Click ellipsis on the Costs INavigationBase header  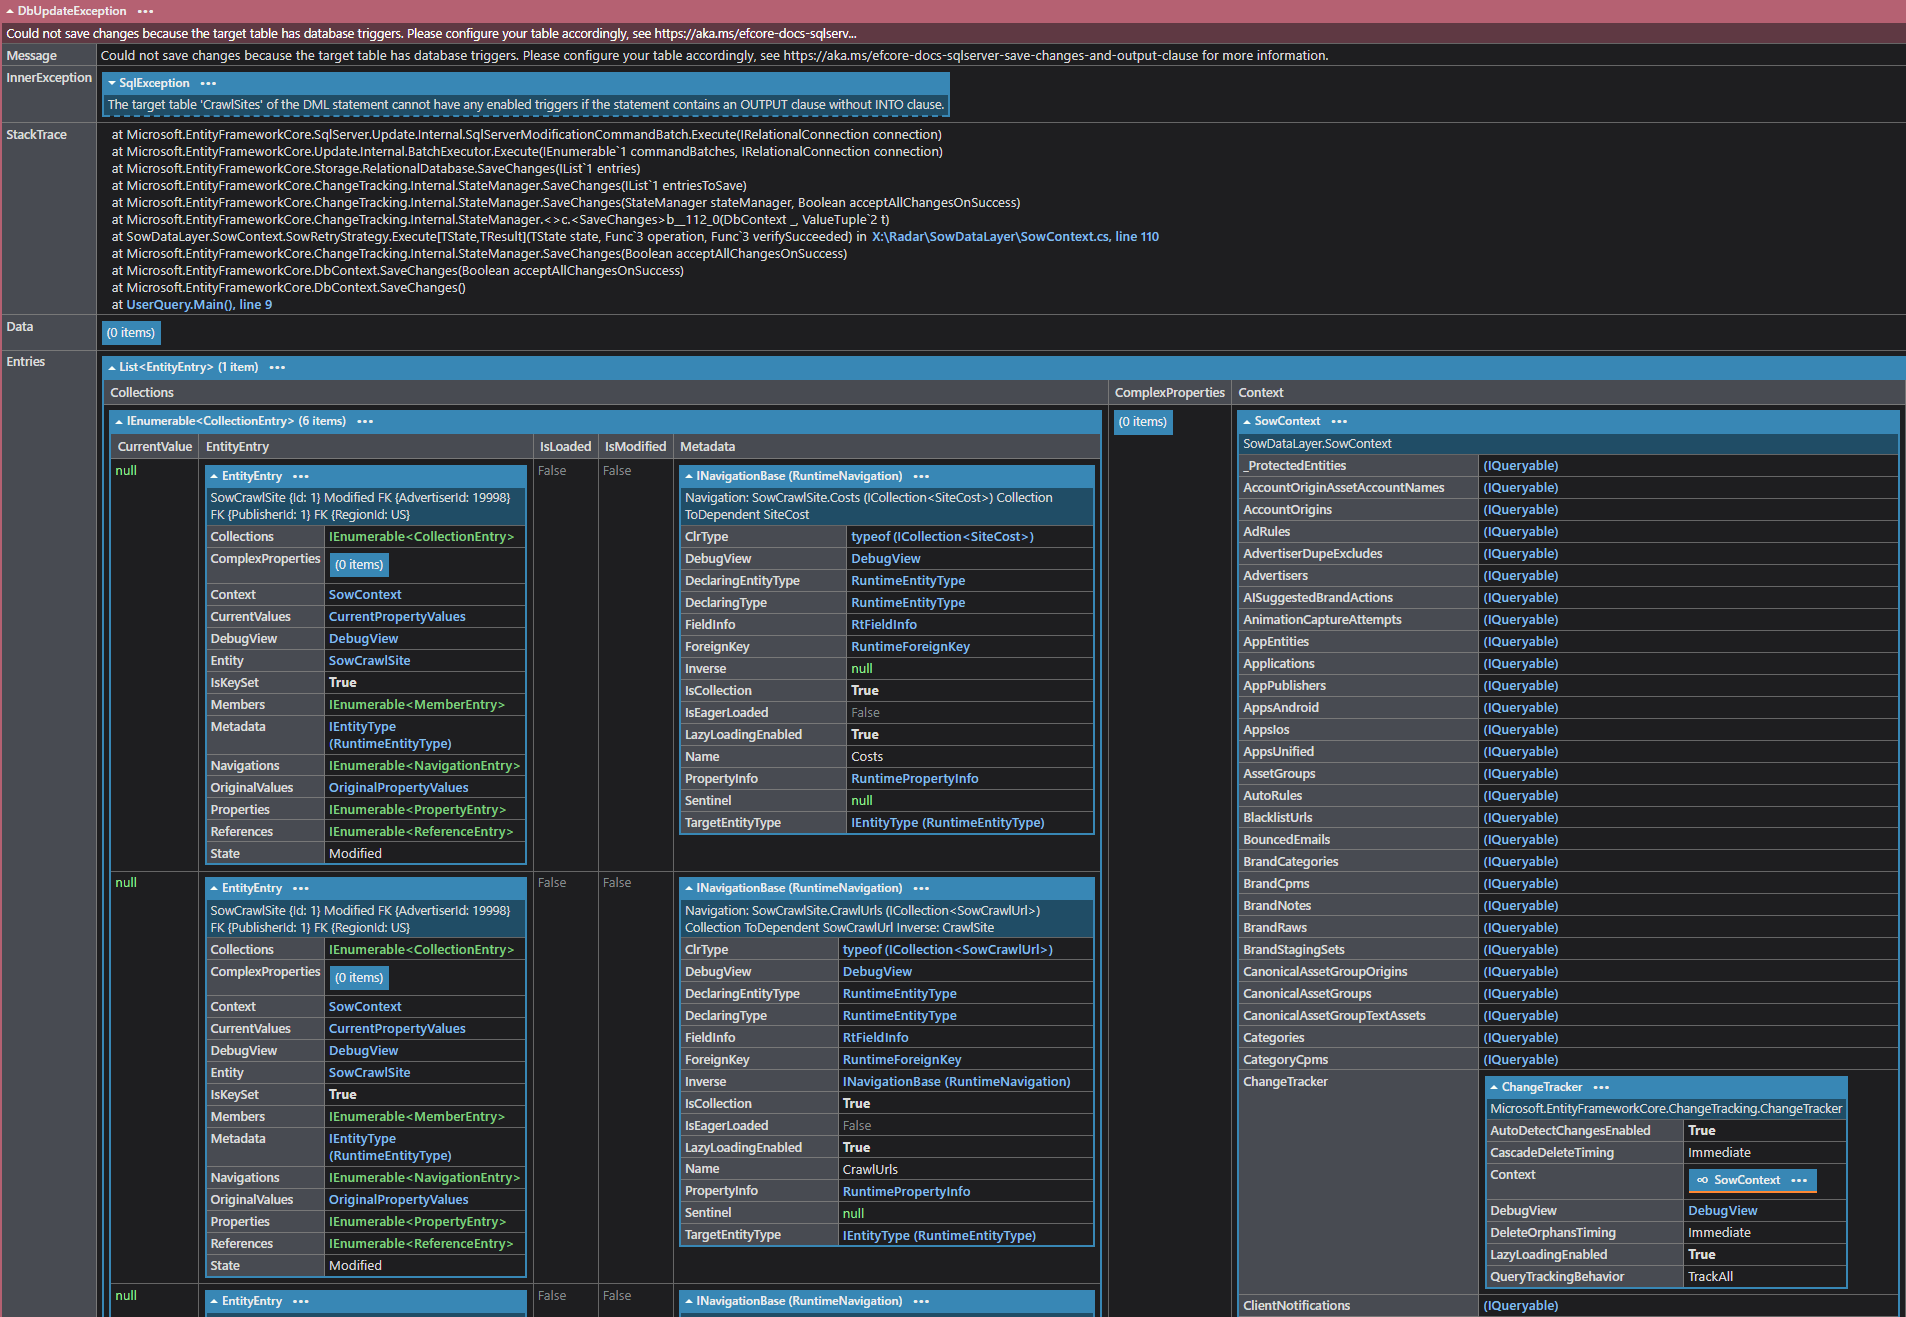(921, 476)
